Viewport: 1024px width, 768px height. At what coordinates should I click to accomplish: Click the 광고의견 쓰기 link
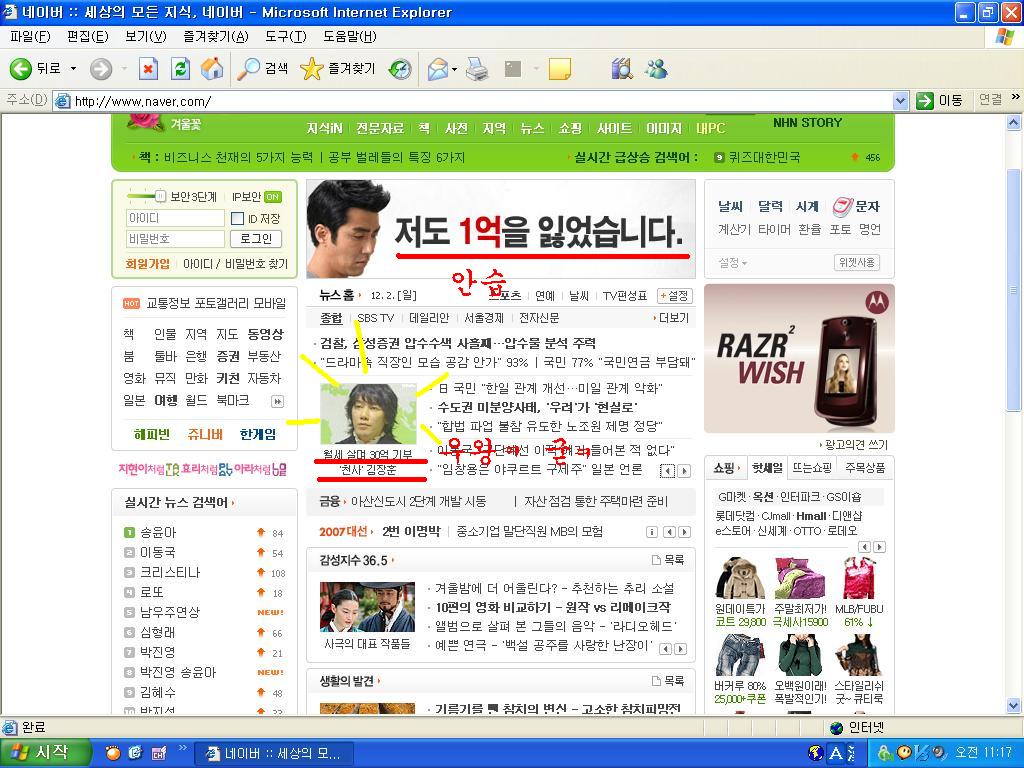854,445
